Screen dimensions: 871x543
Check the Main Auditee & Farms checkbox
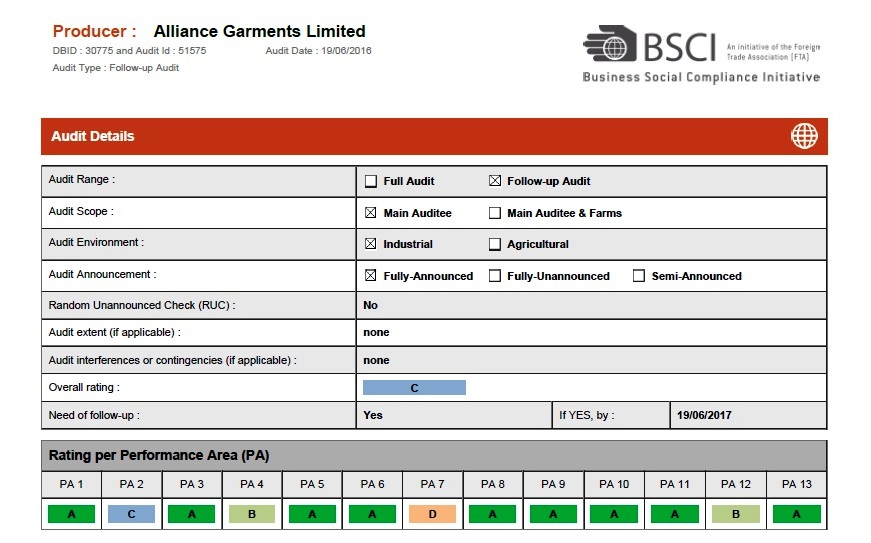[494, 213]
